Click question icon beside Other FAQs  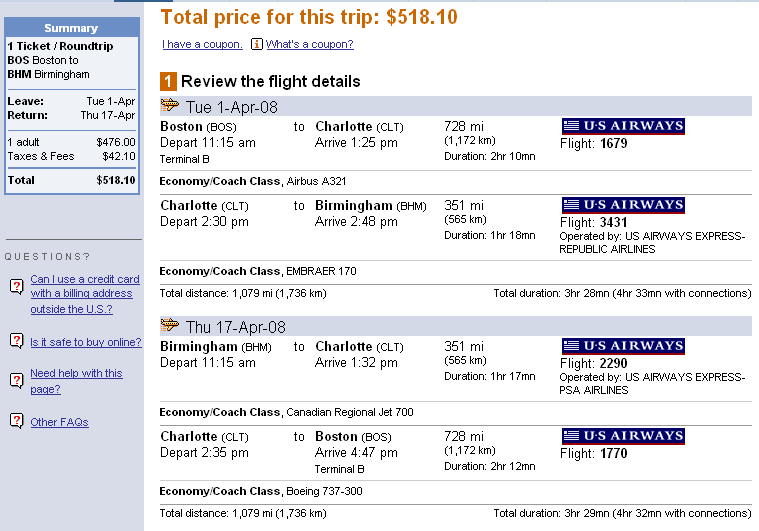pyautogui.click(x=16, y=421)
